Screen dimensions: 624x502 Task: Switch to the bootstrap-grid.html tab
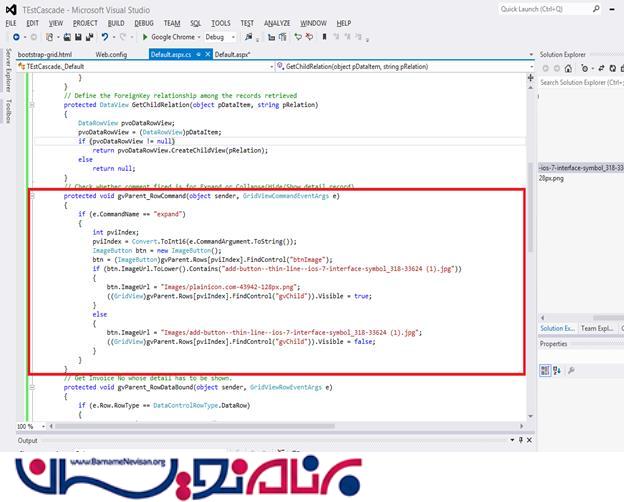tap(45, 53)
